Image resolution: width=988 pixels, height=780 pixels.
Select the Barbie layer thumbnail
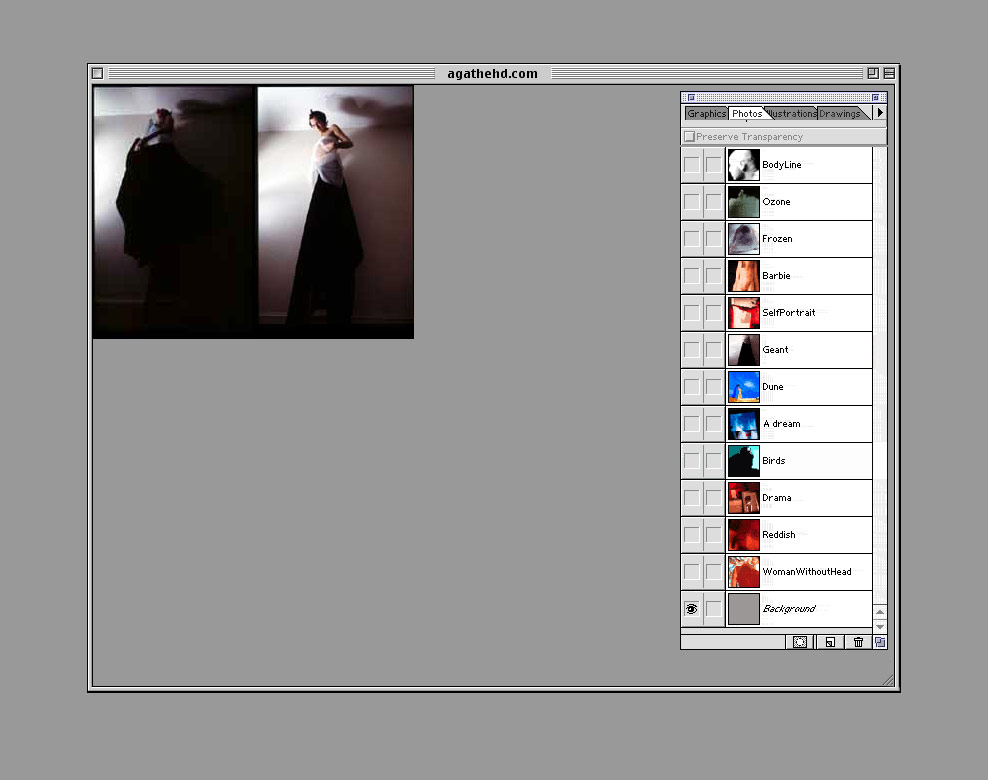[744, 276]
